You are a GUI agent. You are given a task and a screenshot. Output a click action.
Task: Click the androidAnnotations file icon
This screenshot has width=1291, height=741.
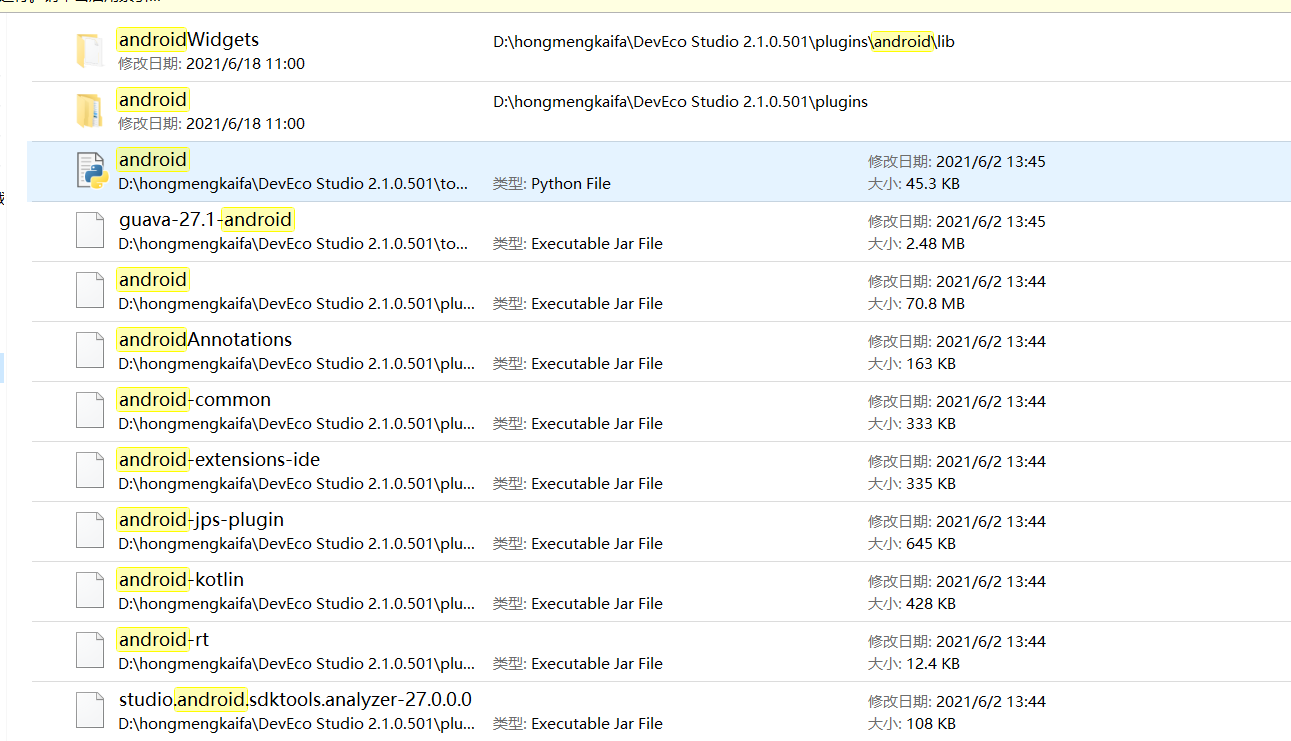click(90, 351)
